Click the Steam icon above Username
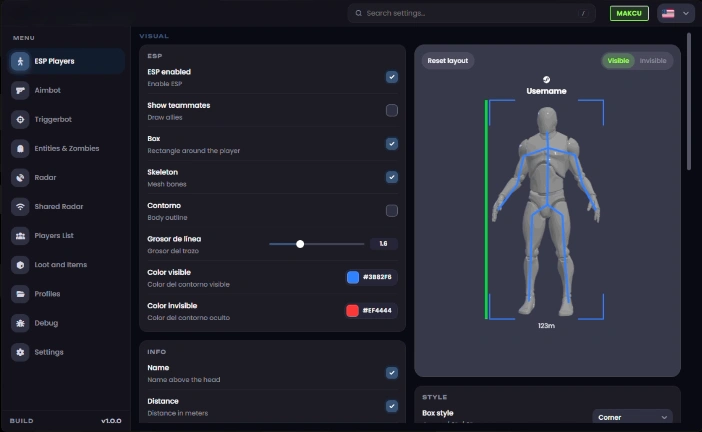702x432 pixels. [x=546, y=80]
